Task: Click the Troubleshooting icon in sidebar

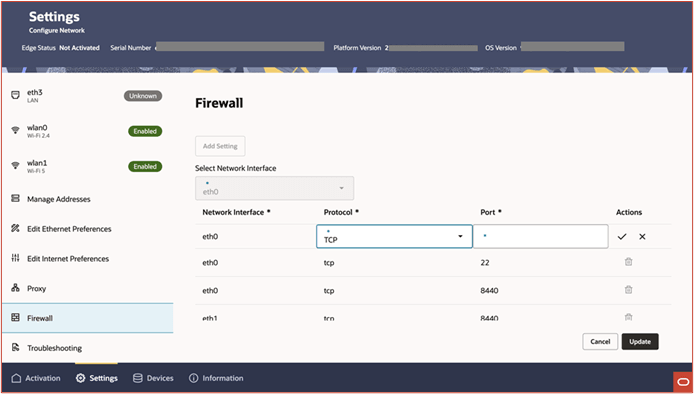Action: point(15,348)
